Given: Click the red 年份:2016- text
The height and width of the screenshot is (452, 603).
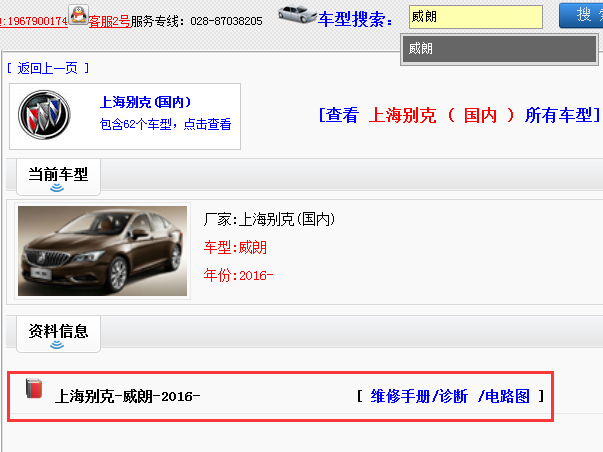Looking at the screenshot, I should [238, 275].
